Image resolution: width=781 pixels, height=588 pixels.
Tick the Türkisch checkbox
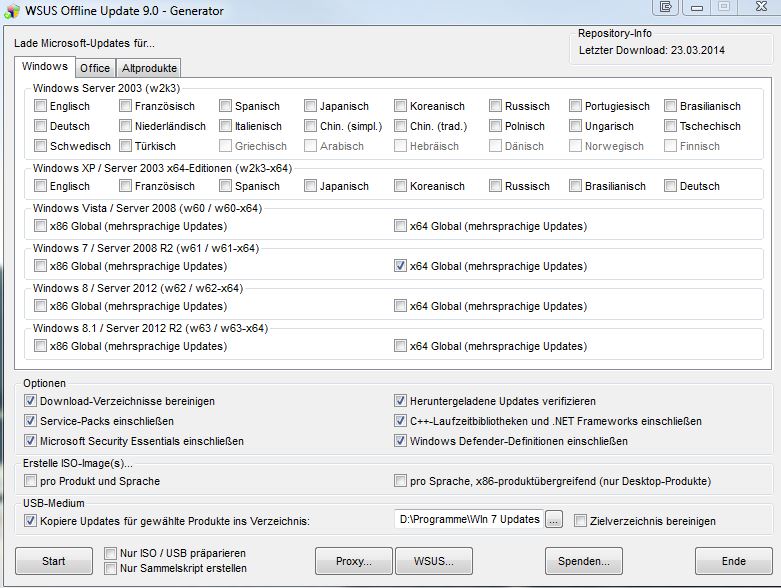(126, 145)
